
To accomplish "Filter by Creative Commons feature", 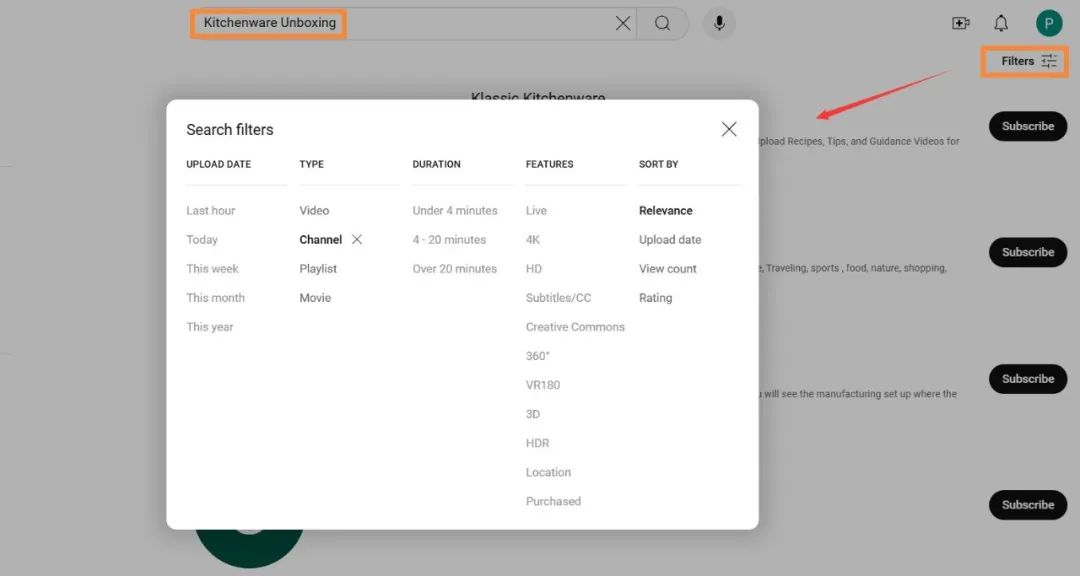I will click(x=575, y=327).
